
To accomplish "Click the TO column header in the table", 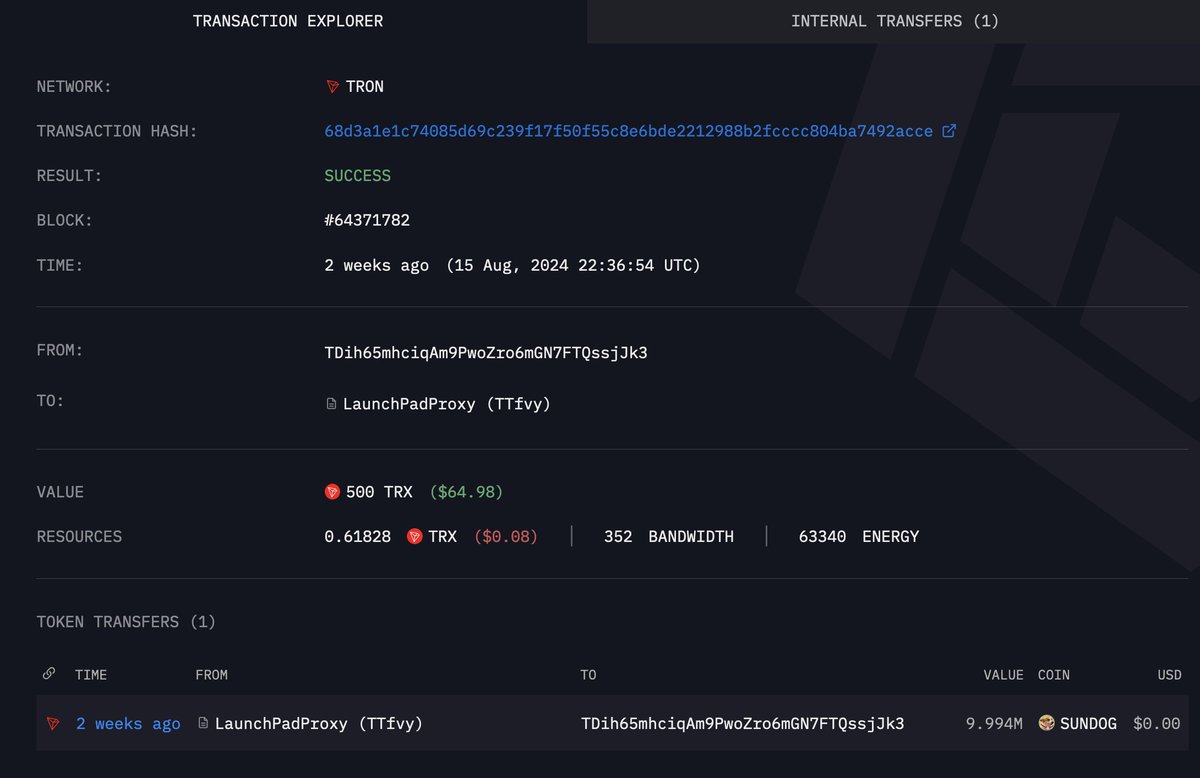I will point(588,675).
